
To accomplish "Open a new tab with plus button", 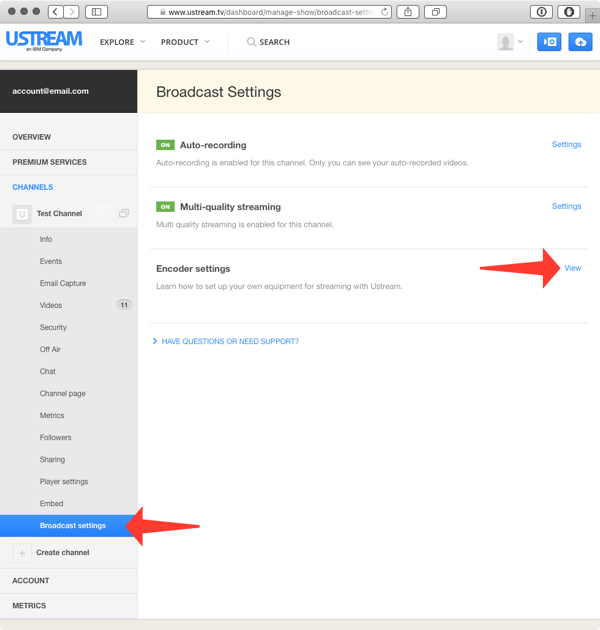I will point(592,16).
